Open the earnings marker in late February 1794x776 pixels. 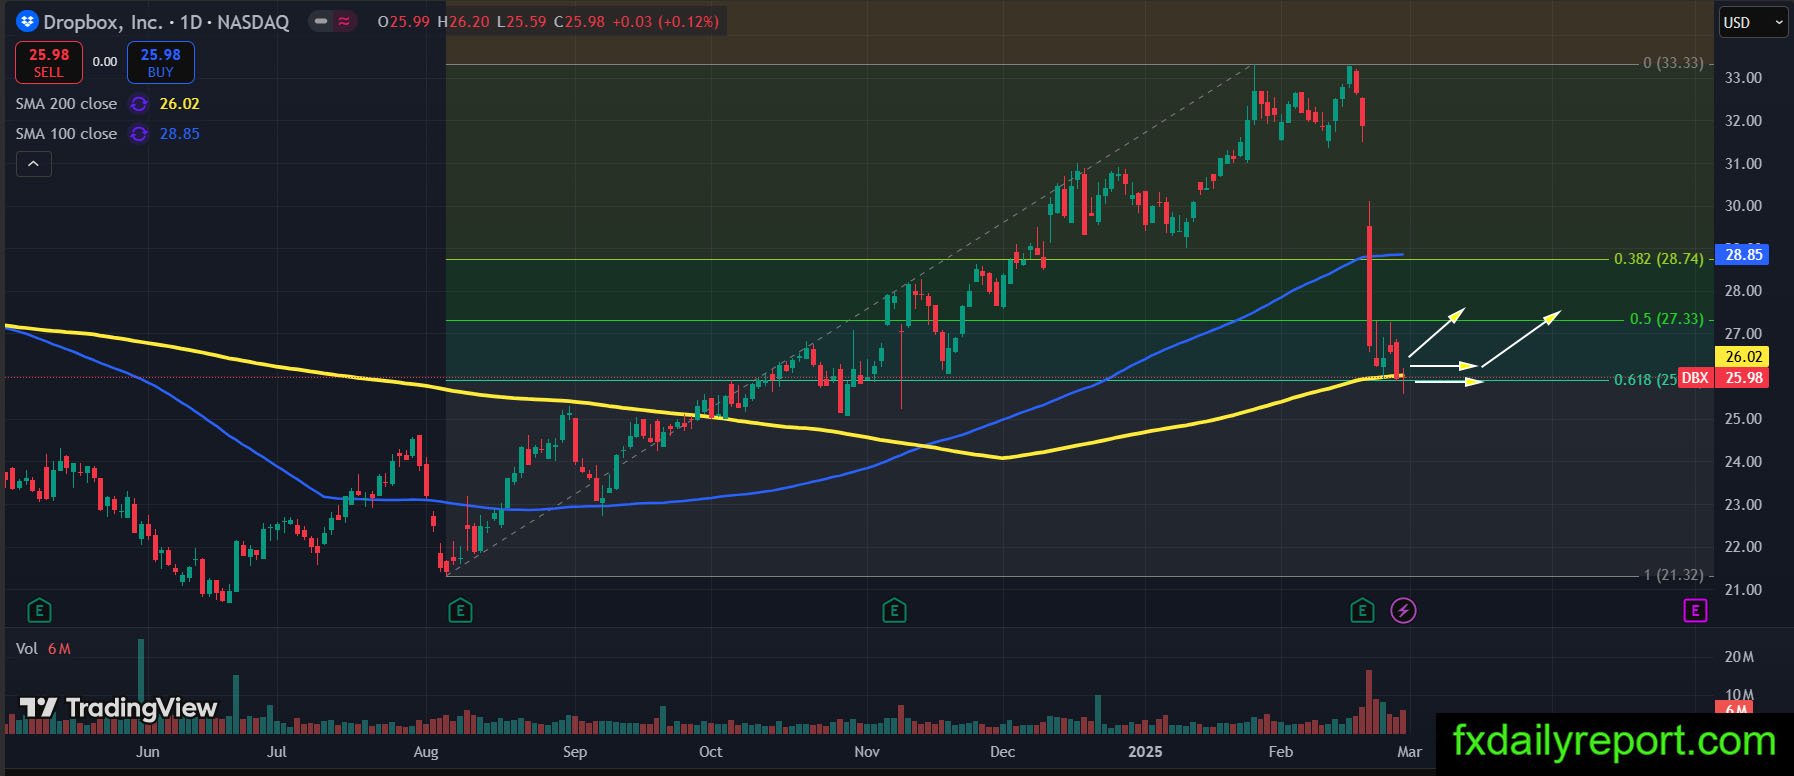click(1362, 610)
